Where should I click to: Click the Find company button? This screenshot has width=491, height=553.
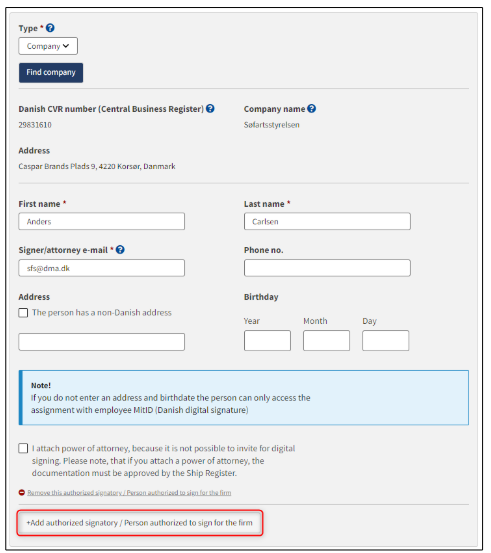click(x=51, y=73)
